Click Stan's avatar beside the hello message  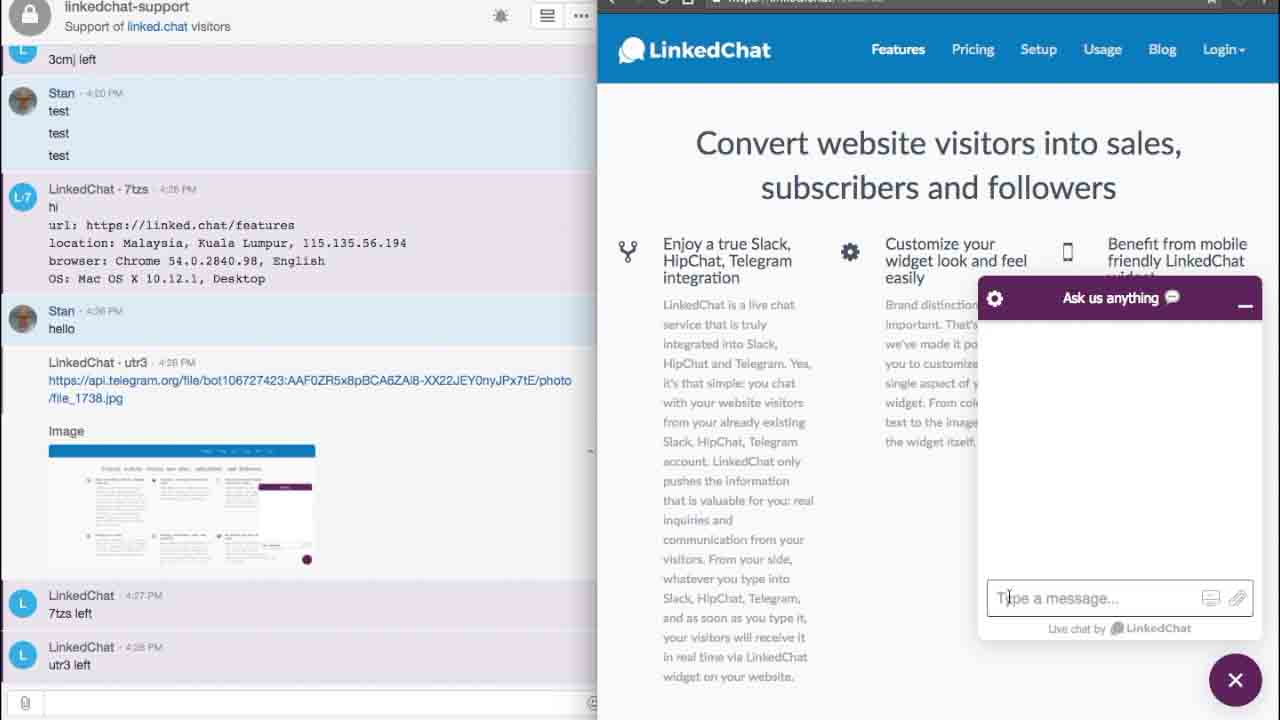(x=23, y=319)
